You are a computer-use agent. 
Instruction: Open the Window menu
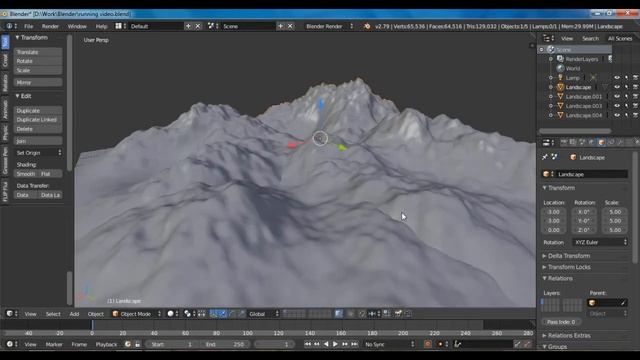(77, 26)
